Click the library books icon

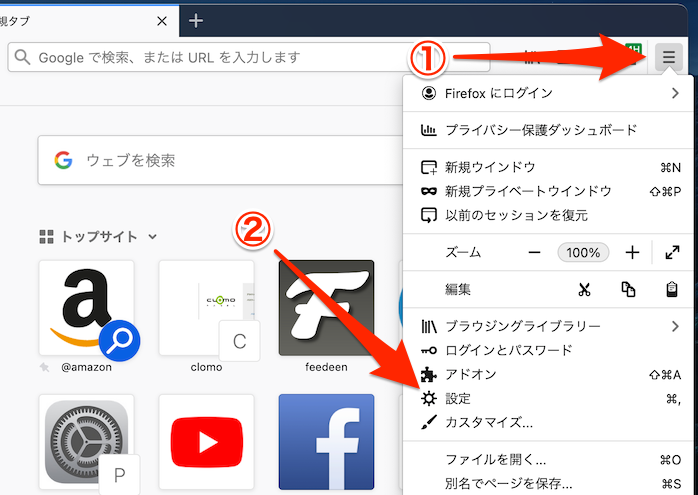[429, 327]
